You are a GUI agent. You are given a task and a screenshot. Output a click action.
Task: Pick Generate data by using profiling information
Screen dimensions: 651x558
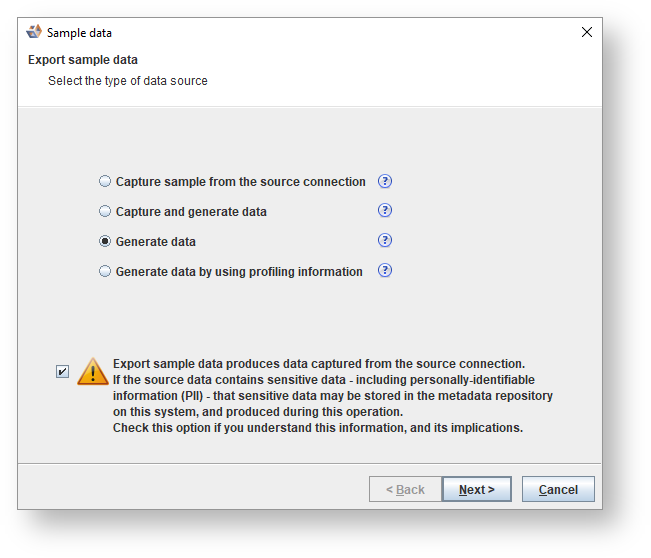point(105,272)
